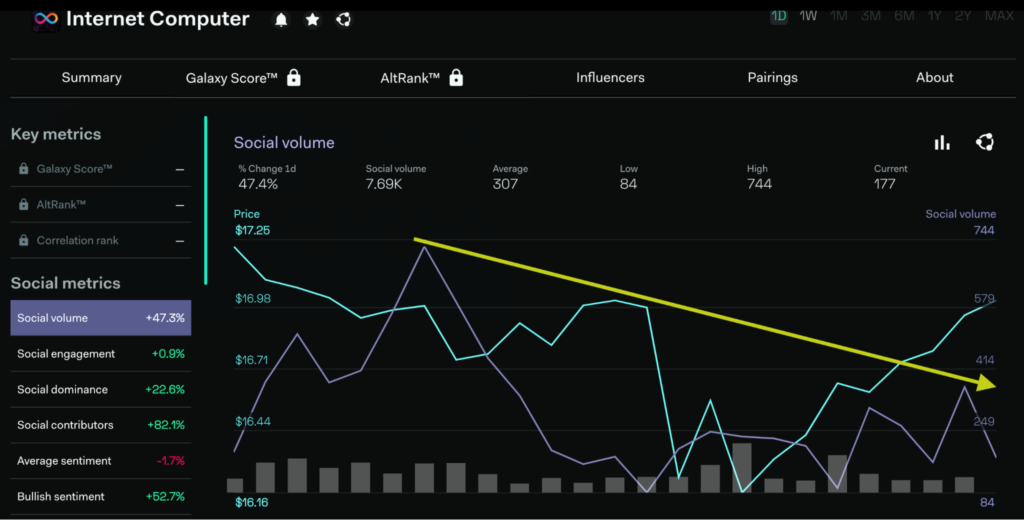The height and width of the screenshot is (520, 1024).
Task: Click the +52.7% Bullish sentiment change
Action: 165,496
